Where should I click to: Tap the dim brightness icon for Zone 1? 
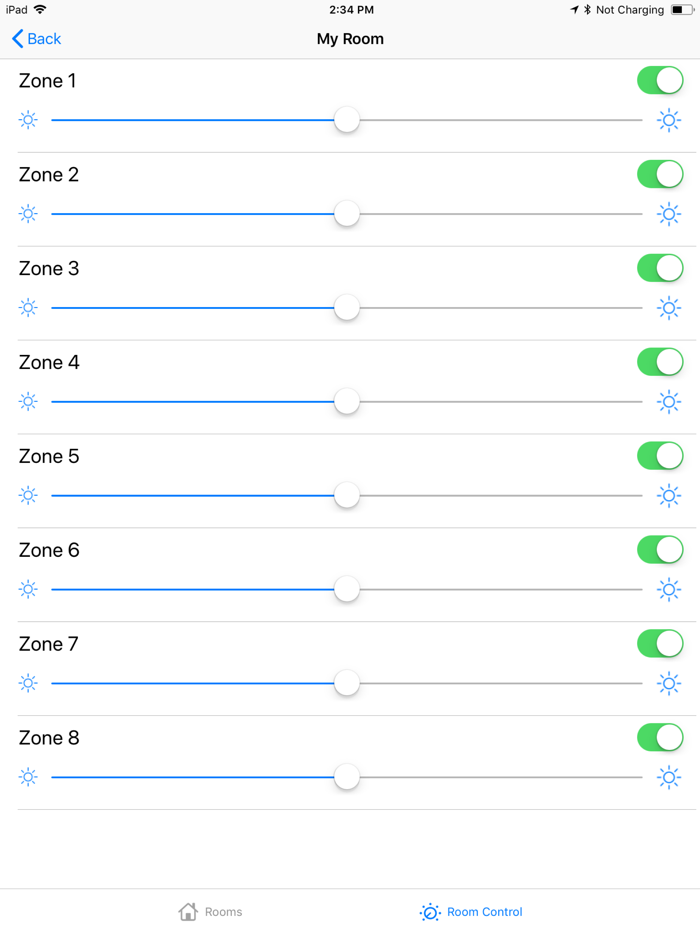click(x=28, y=120)
